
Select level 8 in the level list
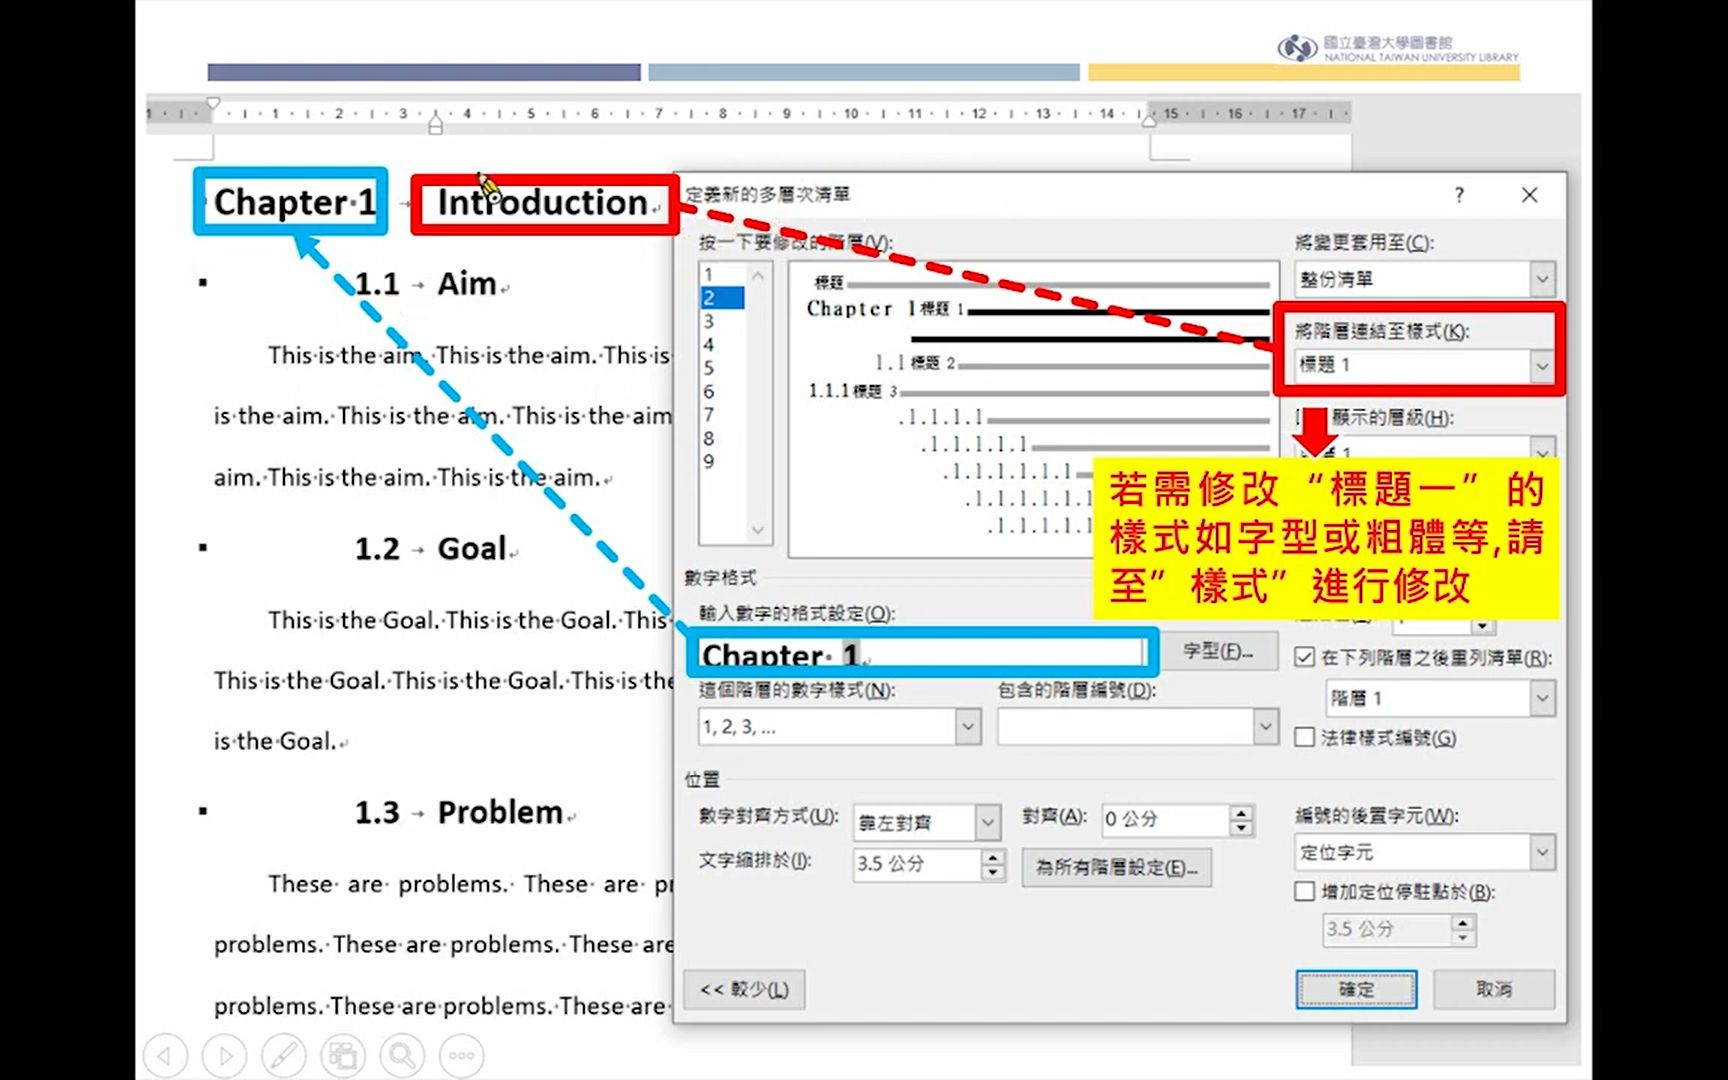coord(722,438)
